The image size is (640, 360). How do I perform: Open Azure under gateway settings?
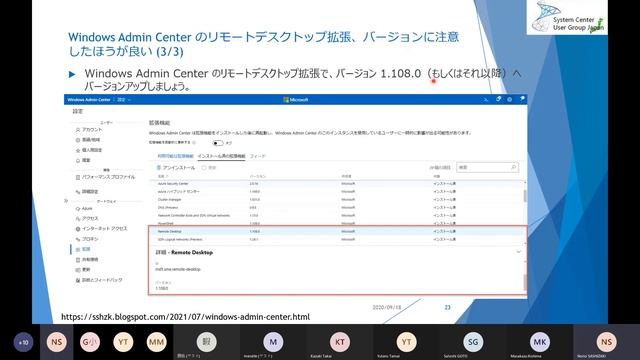tap(84, 208)
